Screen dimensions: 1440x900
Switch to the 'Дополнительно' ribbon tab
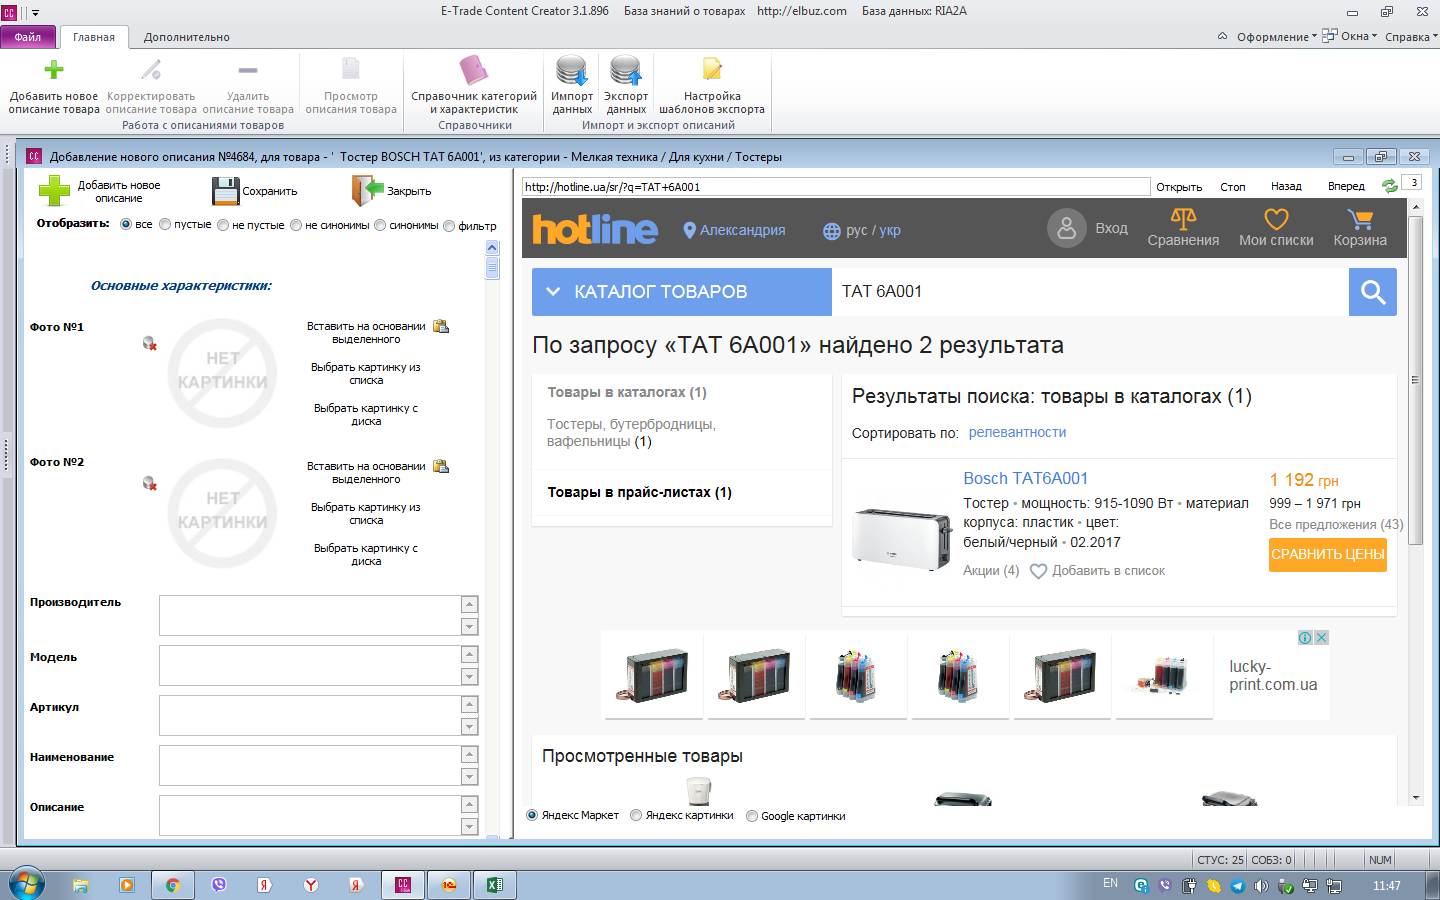click(187, 37)
